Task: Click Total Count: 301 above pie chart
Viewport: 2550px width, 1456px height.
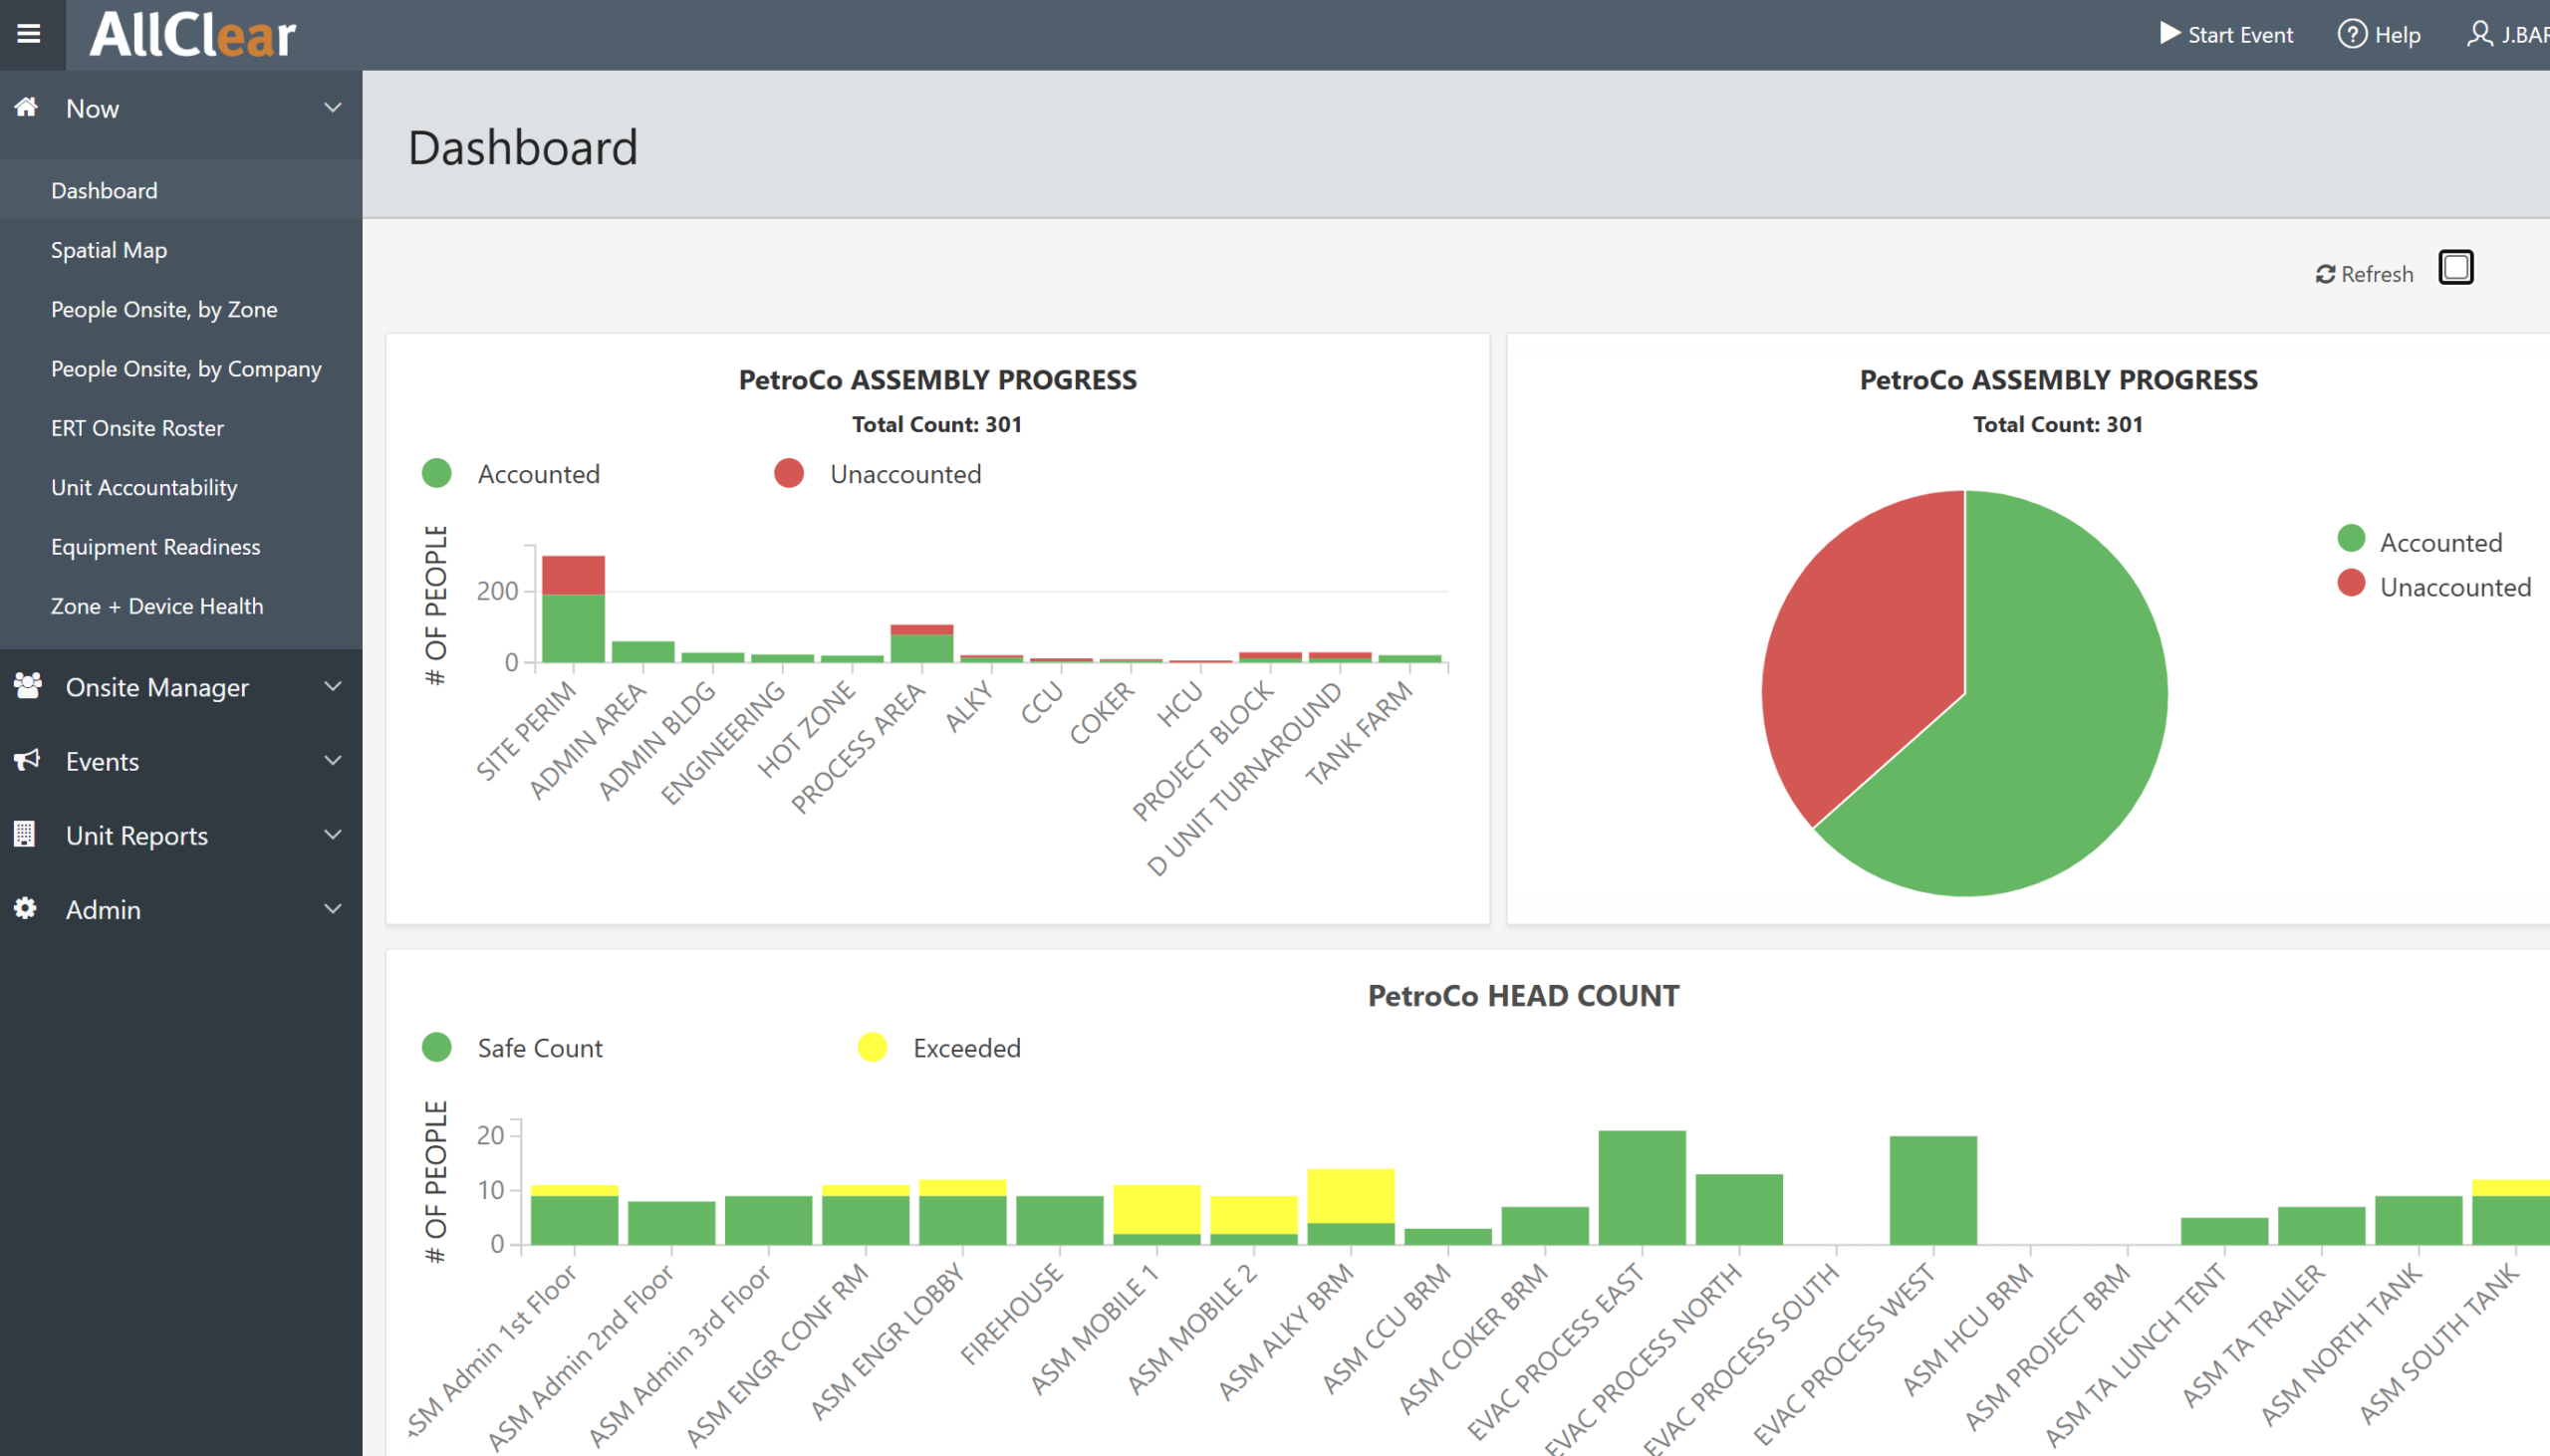Action: pos(2058,424)
